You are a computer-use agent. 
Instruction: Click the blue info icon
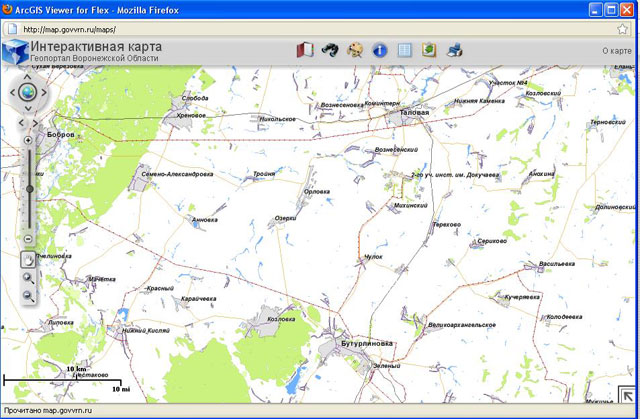[x=380, y=49]
